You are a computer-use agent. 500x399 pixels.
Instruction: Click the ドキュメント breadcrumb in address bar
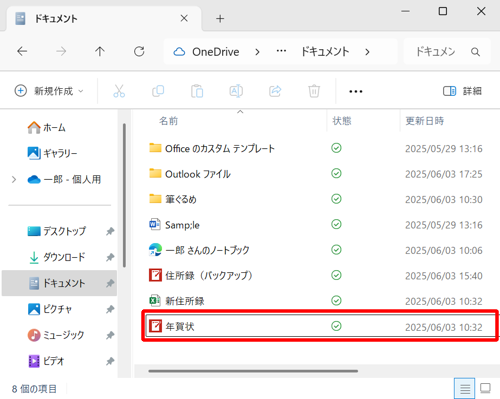click(x=325, y=52)
